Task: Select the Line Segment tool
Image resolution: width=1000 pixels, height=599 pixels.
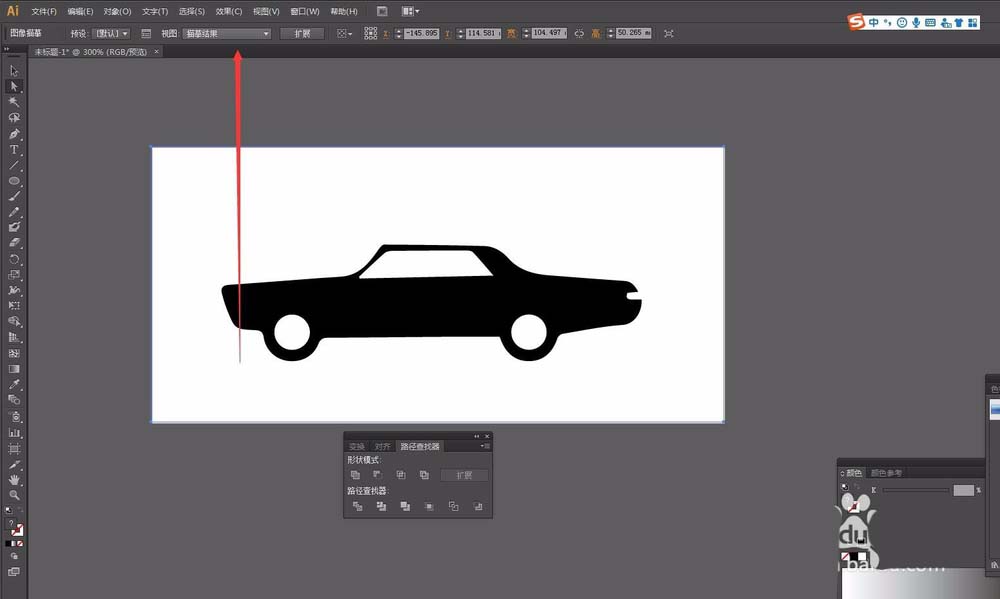Action: 14,165
